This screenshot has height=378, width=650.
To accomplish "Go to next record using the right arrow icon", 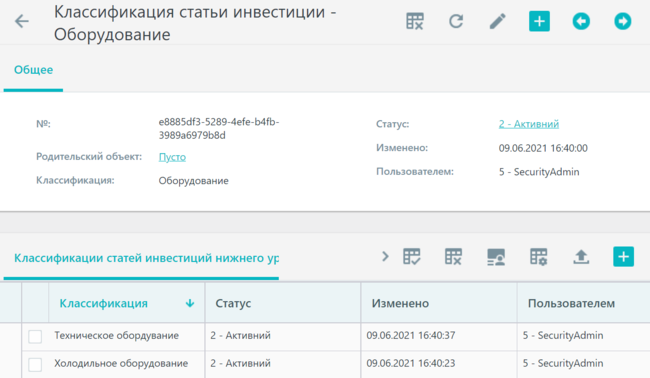I will tap(623, 21).
